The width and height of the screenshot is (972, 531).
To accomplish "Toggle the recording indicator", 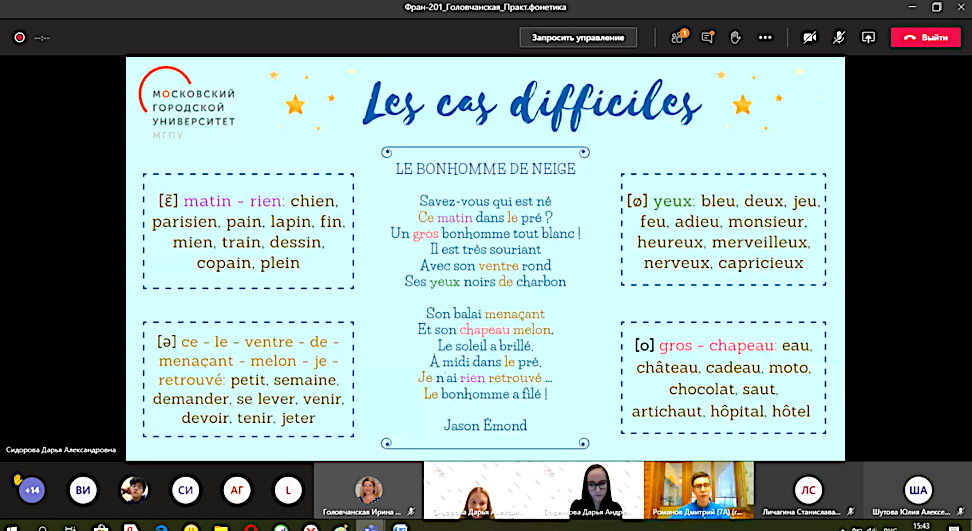I will [x=19, y=37].
